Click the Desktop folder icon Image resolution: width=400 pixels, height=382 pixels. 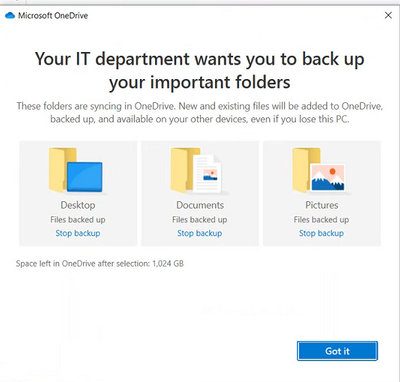point(76,170)
